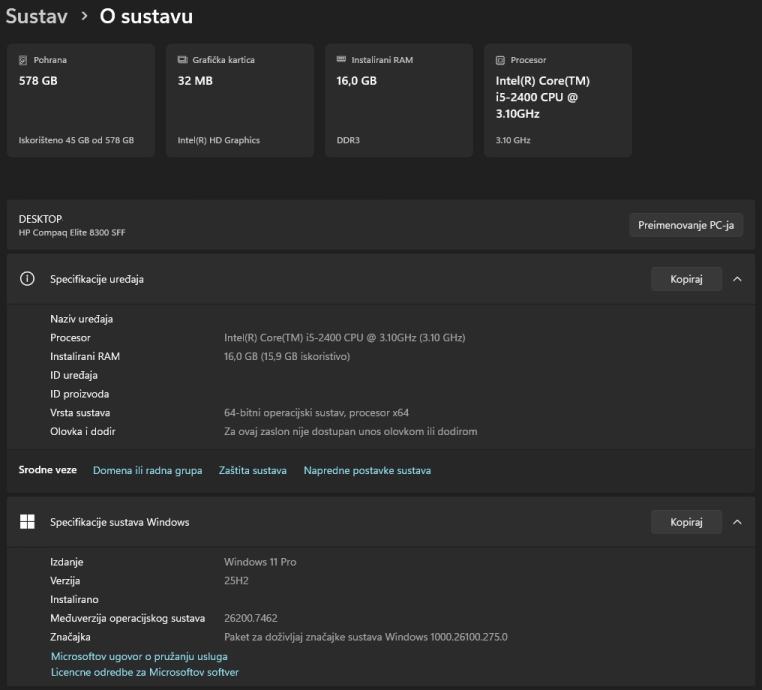Go back to Sustav breadcrumb
The width and height of the screenshot is (762, 690).
tap(36, 17)
